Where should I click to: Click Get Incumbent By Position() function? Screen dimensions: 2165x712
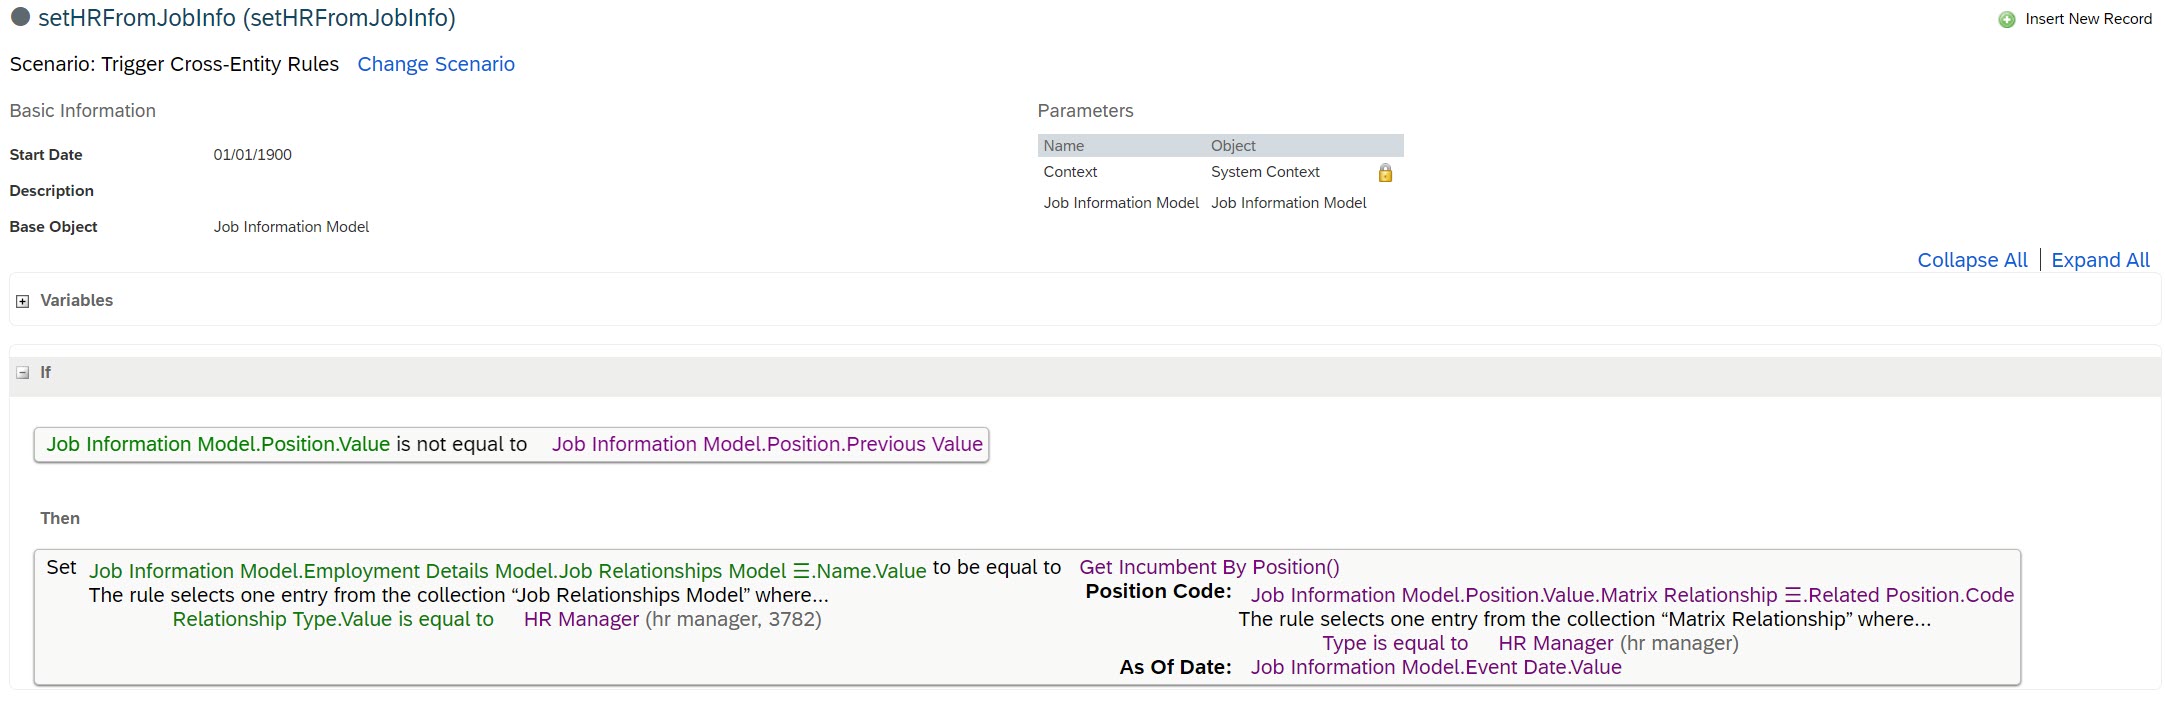pyautogui.click(x=1208, y=567)
